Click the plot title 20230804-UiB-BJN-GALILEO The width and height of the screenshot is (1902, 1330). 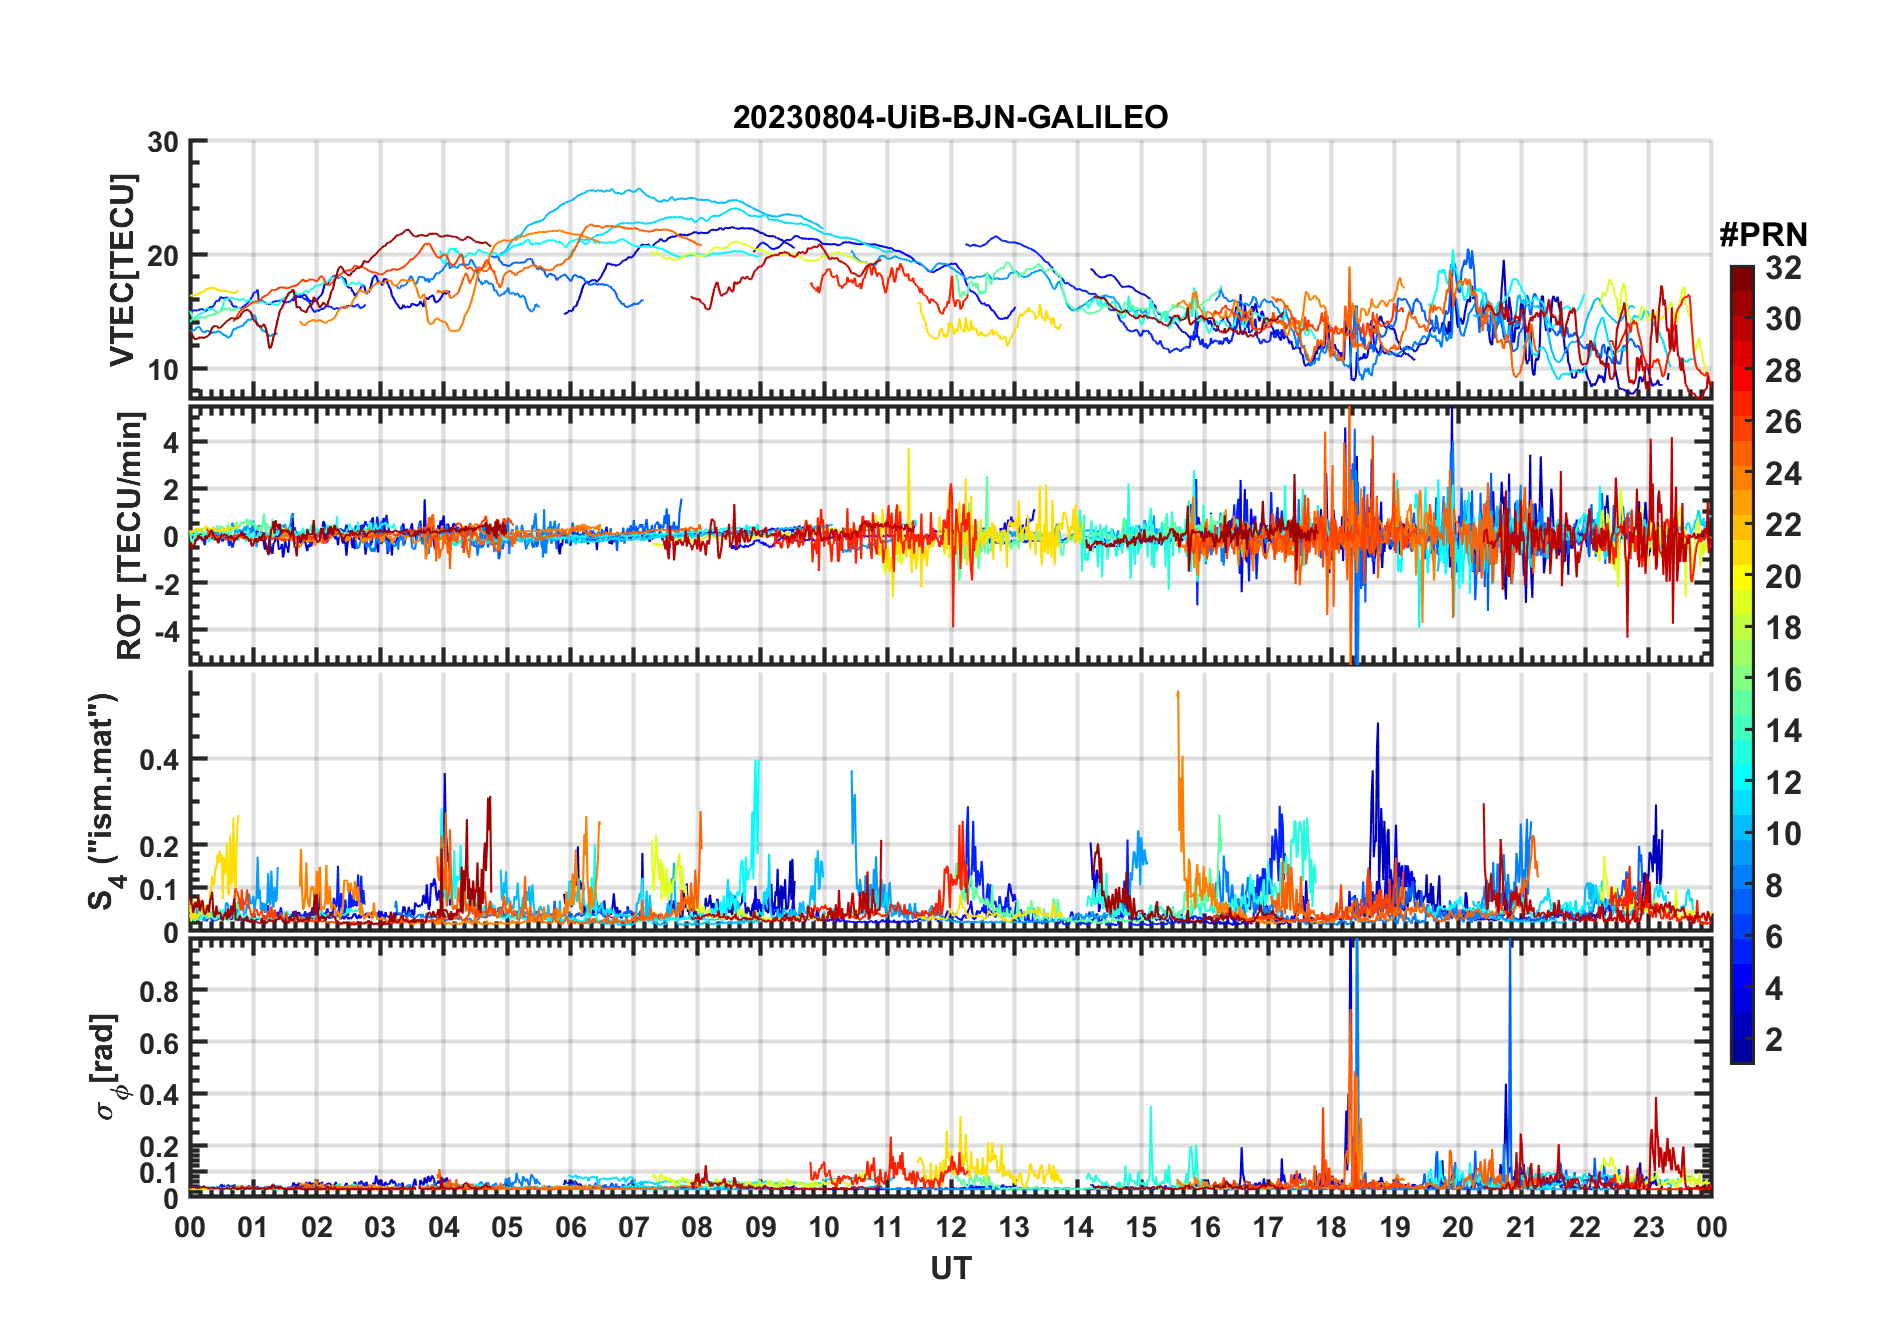point(950,118)
